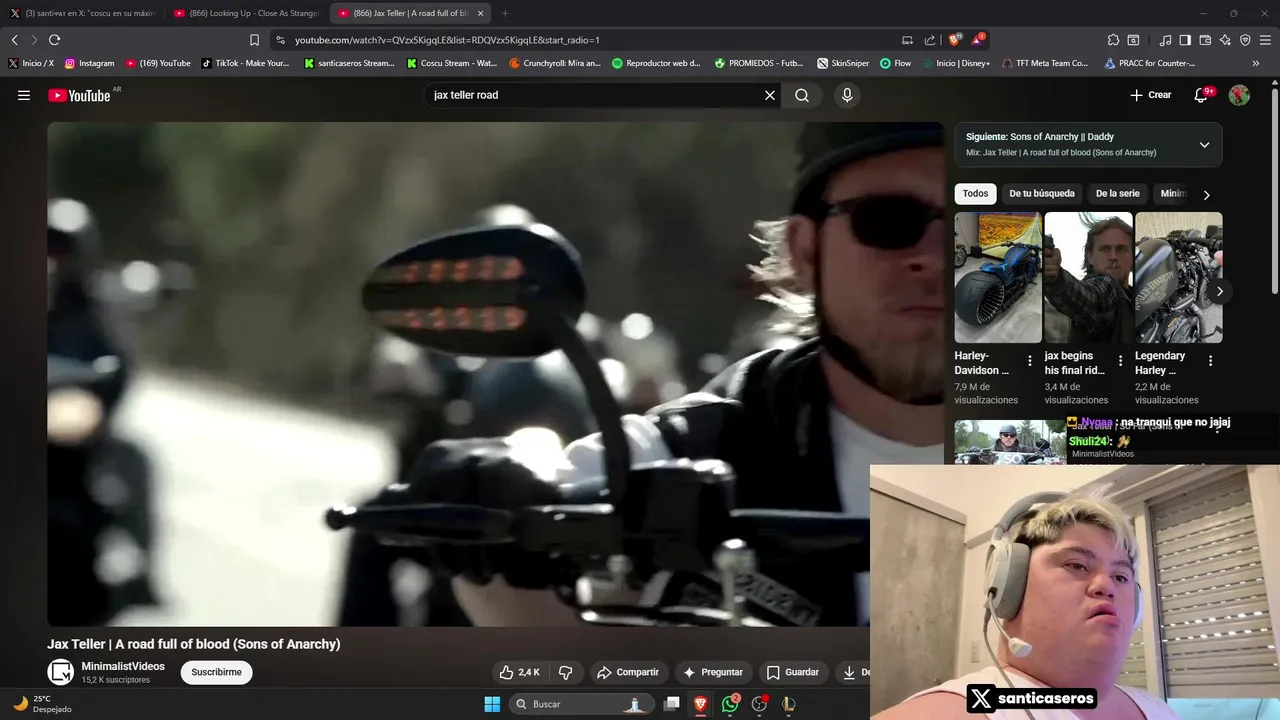Open a new browser tab
Screen dimensions: 1280x720
point(504,13)
